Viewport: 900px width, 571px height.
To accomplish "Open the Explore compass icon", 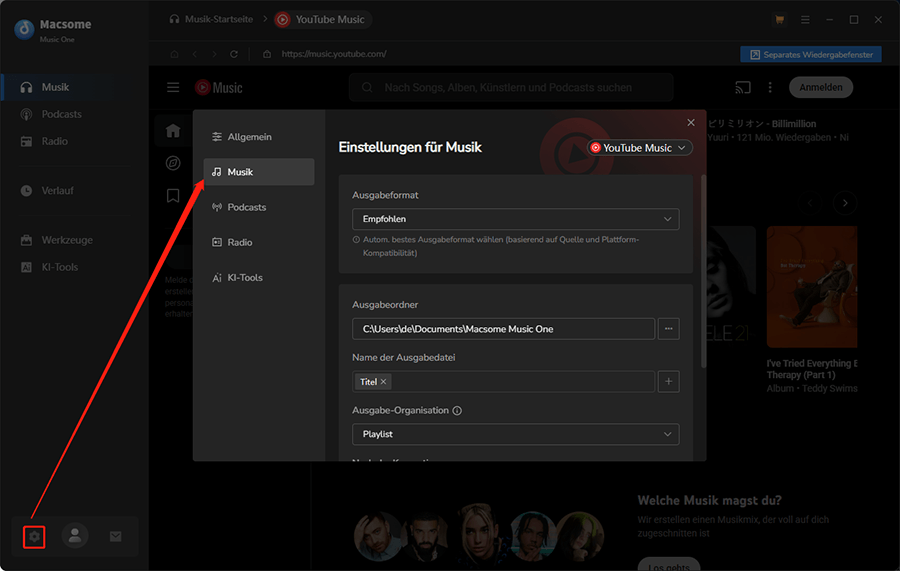I will [173, 163].
